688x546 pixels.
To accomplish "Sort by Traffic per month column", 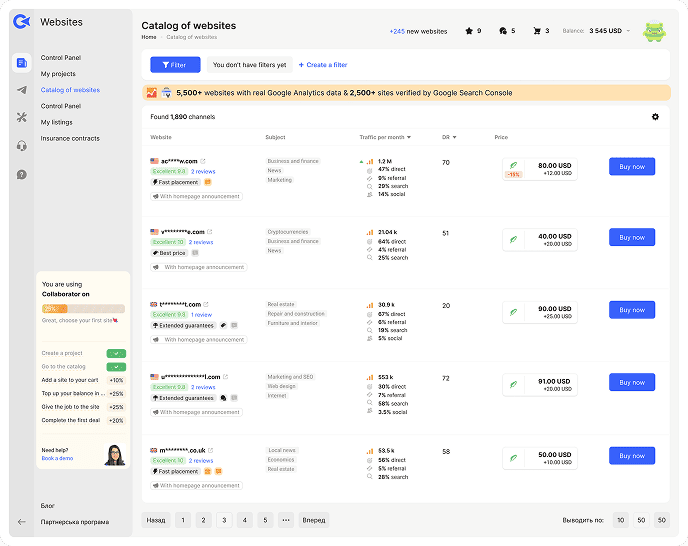I will click(x=385, y=137).
